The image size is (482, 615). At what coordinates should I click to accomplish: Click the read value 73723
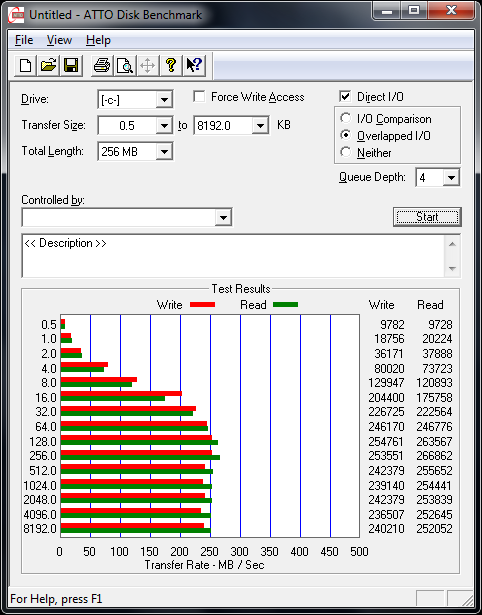point(437,369)
